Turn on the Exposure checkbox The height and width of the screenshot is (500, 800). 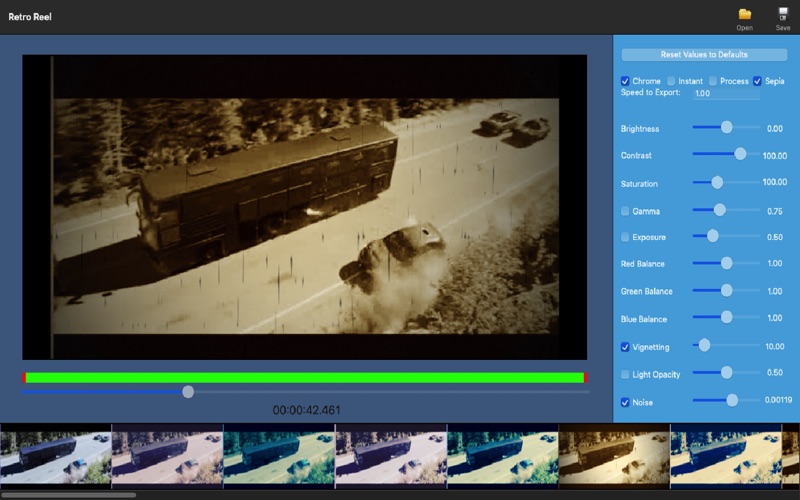[x=625, y=237]
